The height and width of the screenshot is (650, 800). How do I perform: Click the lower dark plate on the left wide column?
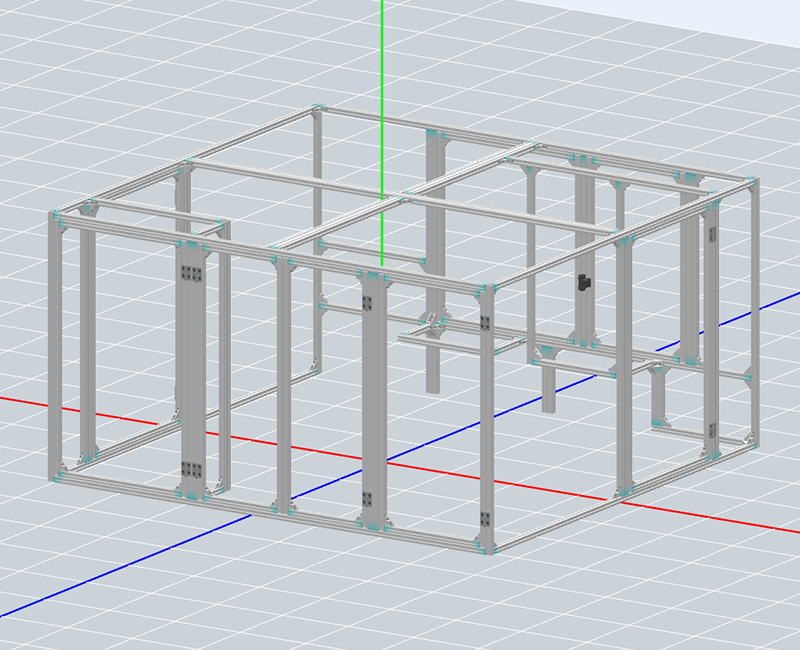coord(190,471)
